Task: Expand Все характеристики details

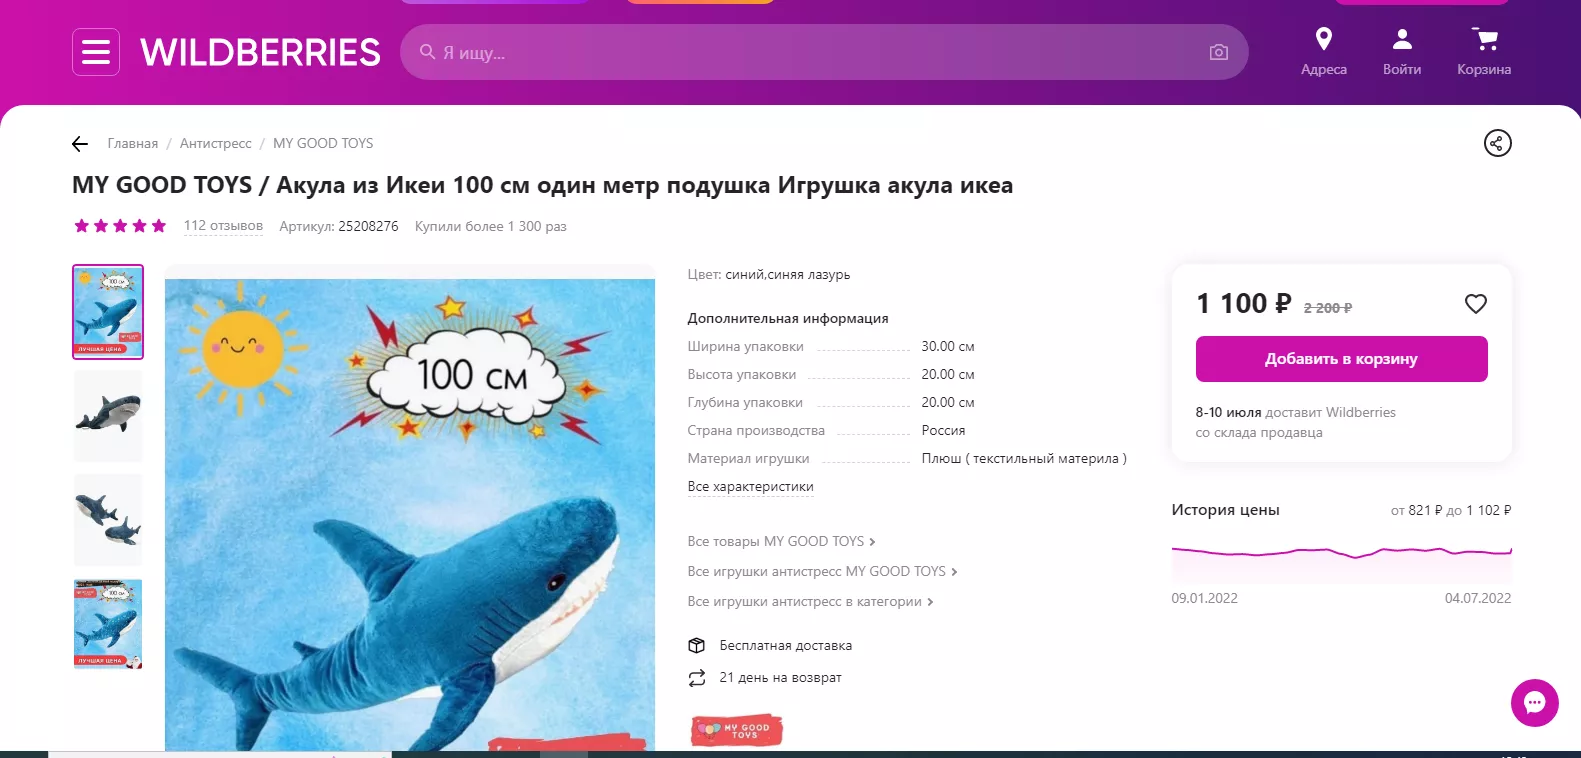Action: 750,487
